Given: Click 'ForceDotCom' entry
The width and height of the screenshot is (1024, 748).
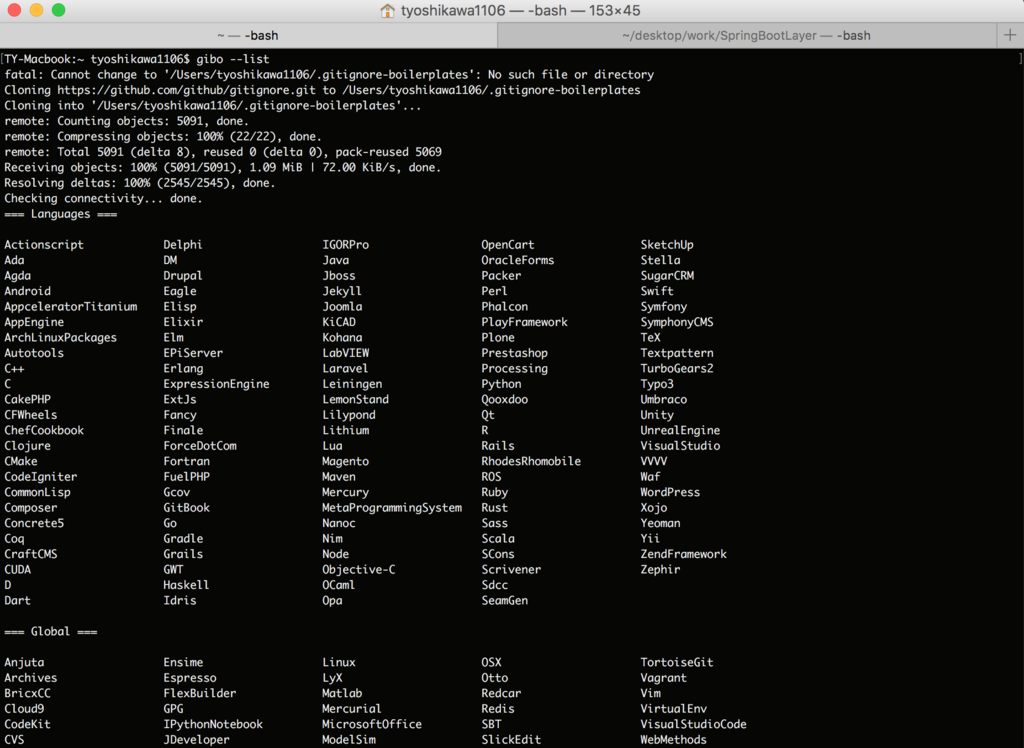Looking at the screenshot, I should pyautogui.click(x=200, y=446).
